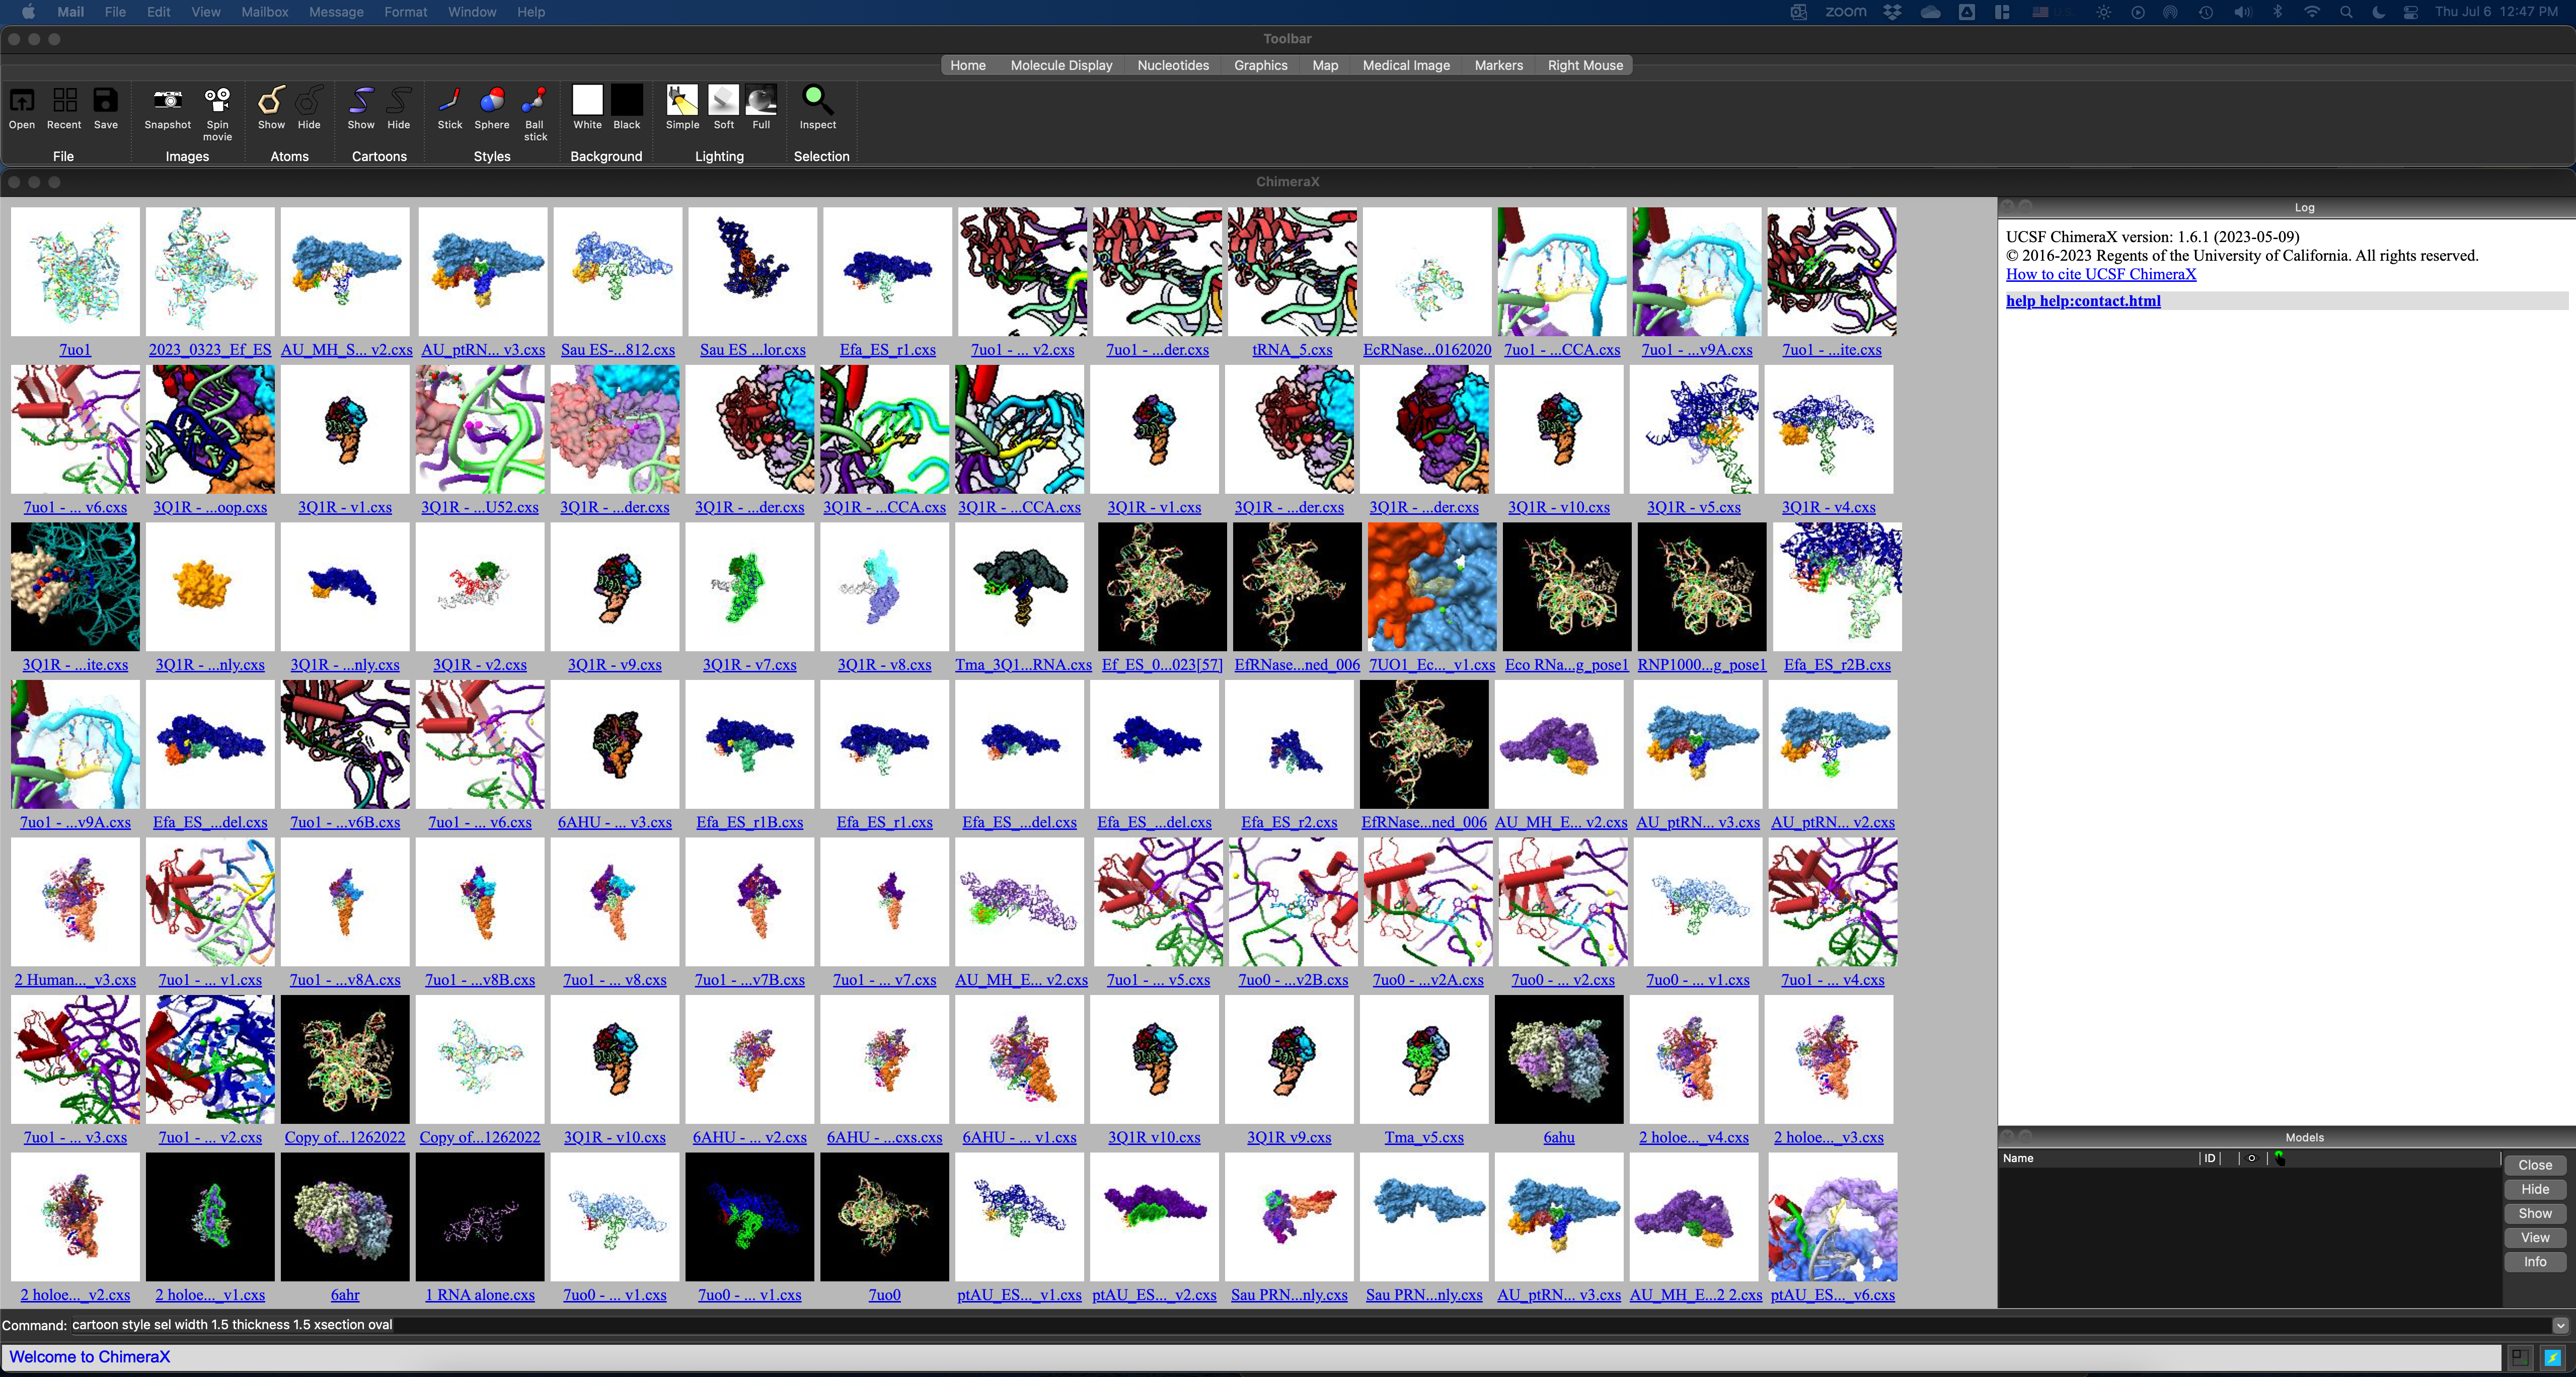Choose the Black background swatch

[x=627, y=100]
